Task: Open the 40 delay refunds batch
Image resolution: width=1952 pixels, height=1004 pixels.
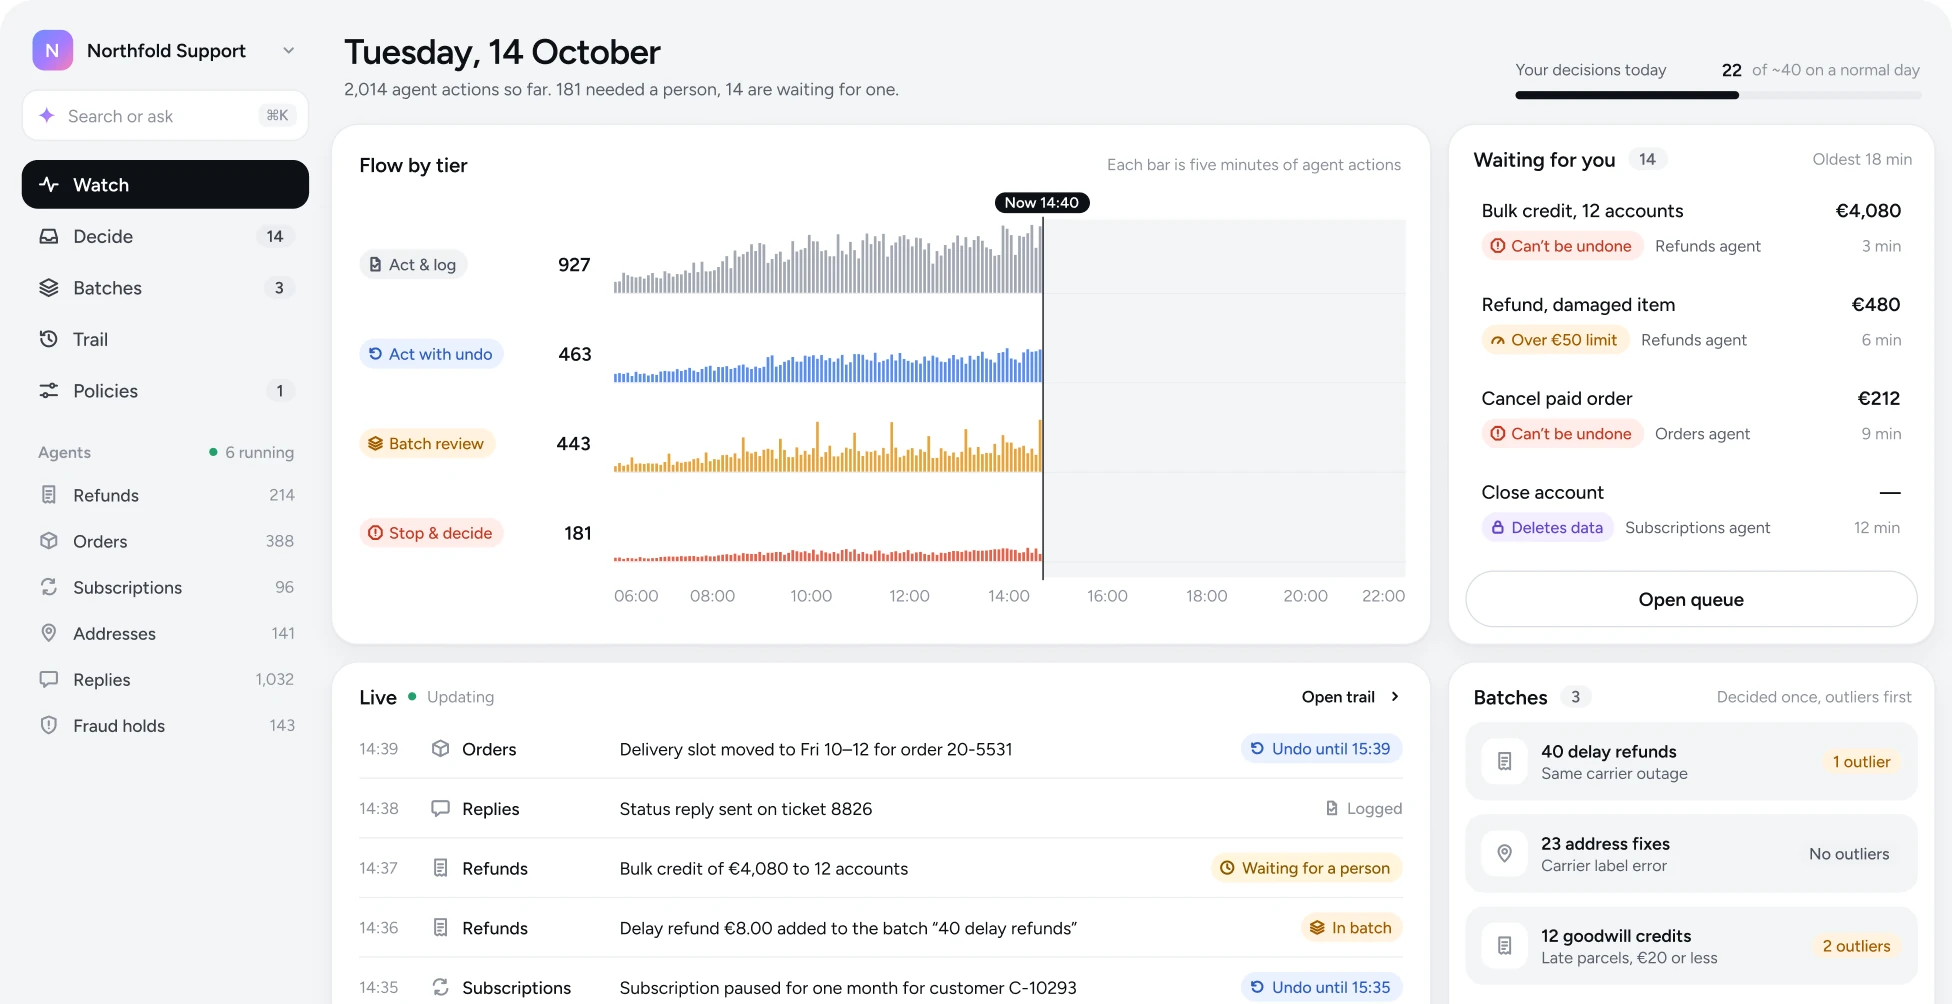Action: pos(1691,762)
